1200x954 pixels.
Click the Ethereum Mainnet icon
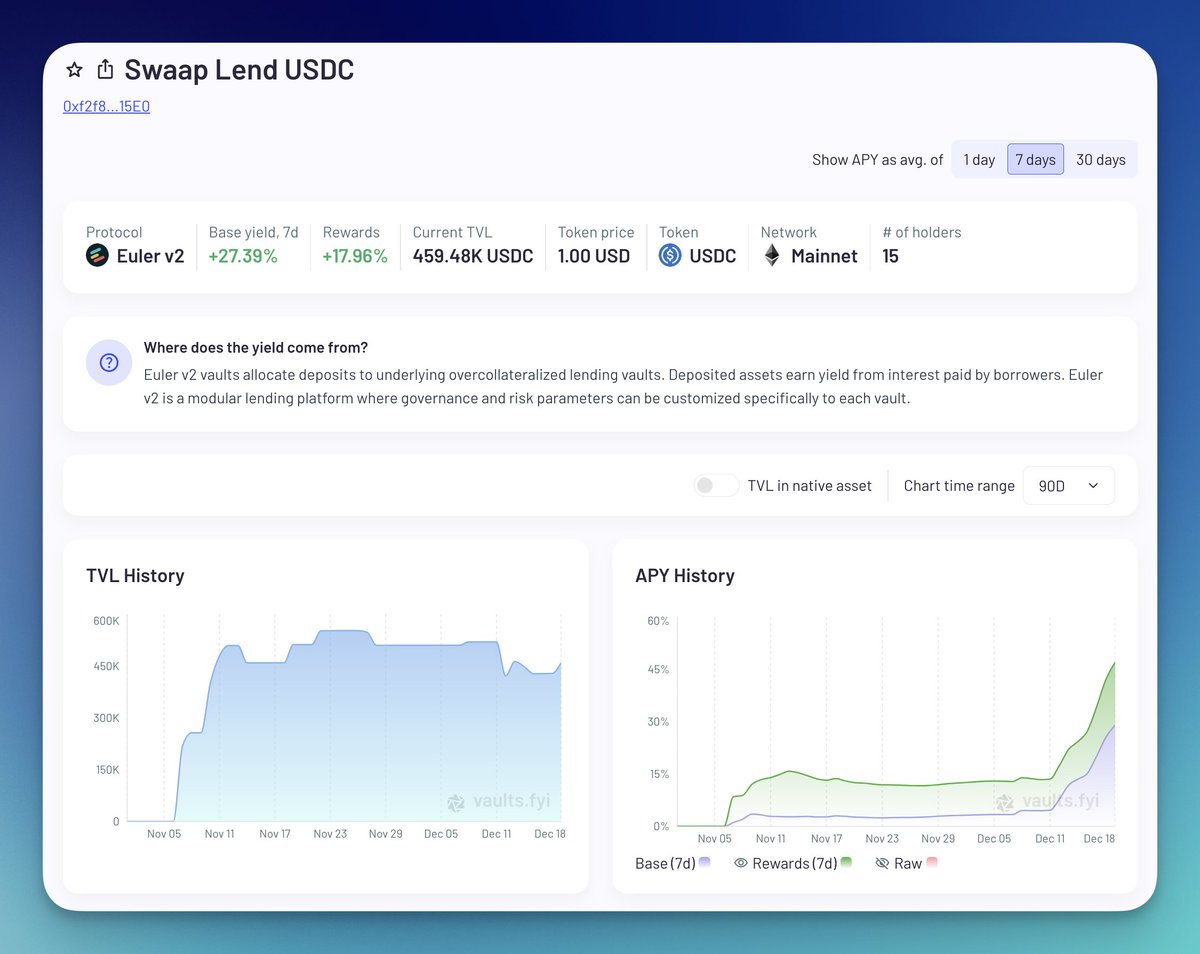click(x=772, y=256)
